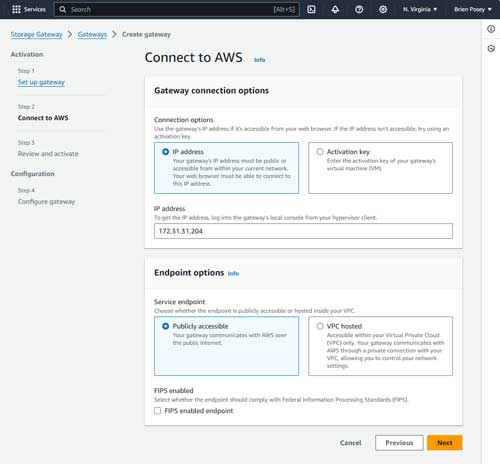Enable the FIPS enabled endpoint checkbox
This screenshot has height=464, width=500.
tap(158, 411)
